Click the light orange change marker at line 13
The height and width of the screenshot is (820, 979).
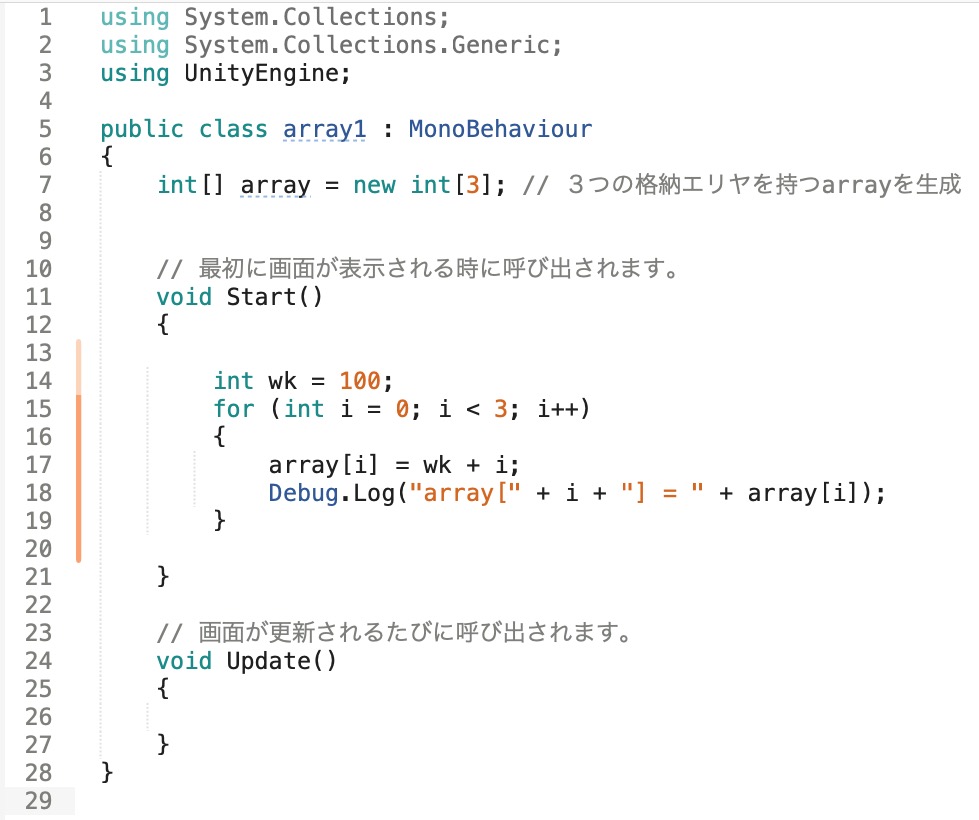(x=78, y=366)
